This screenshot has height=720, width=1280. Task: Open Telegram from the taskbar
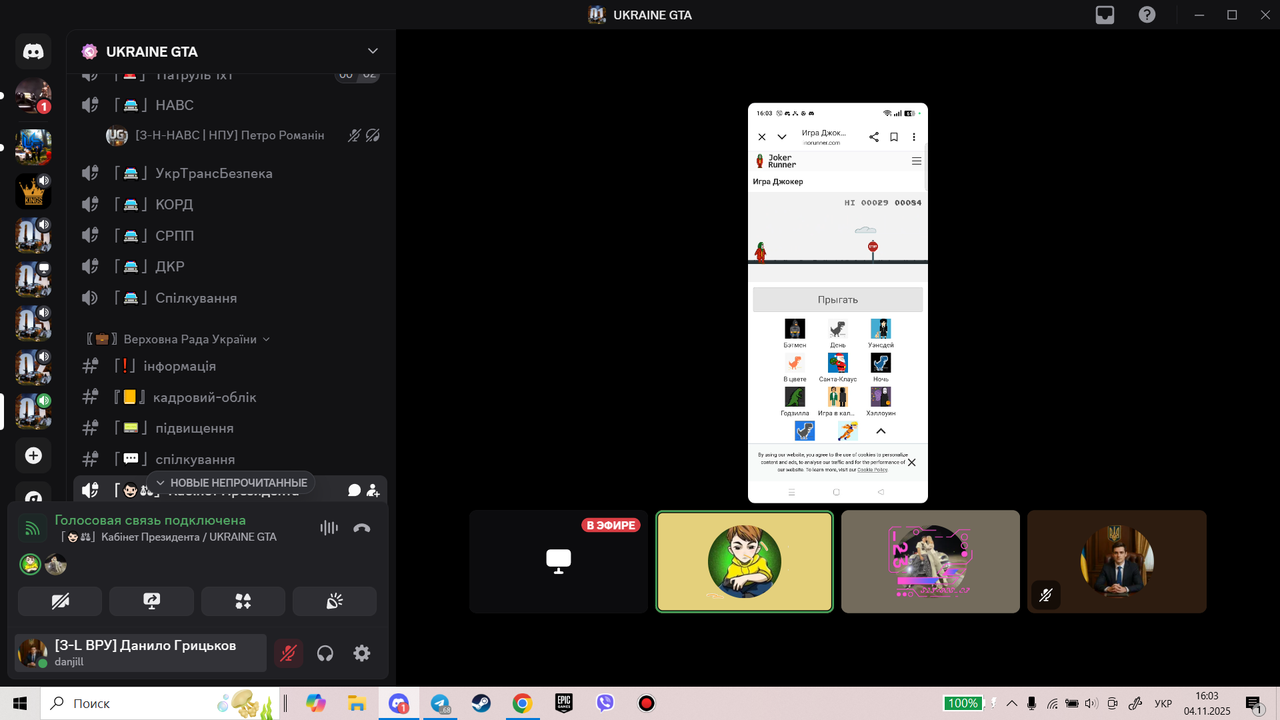coord(440,703)
